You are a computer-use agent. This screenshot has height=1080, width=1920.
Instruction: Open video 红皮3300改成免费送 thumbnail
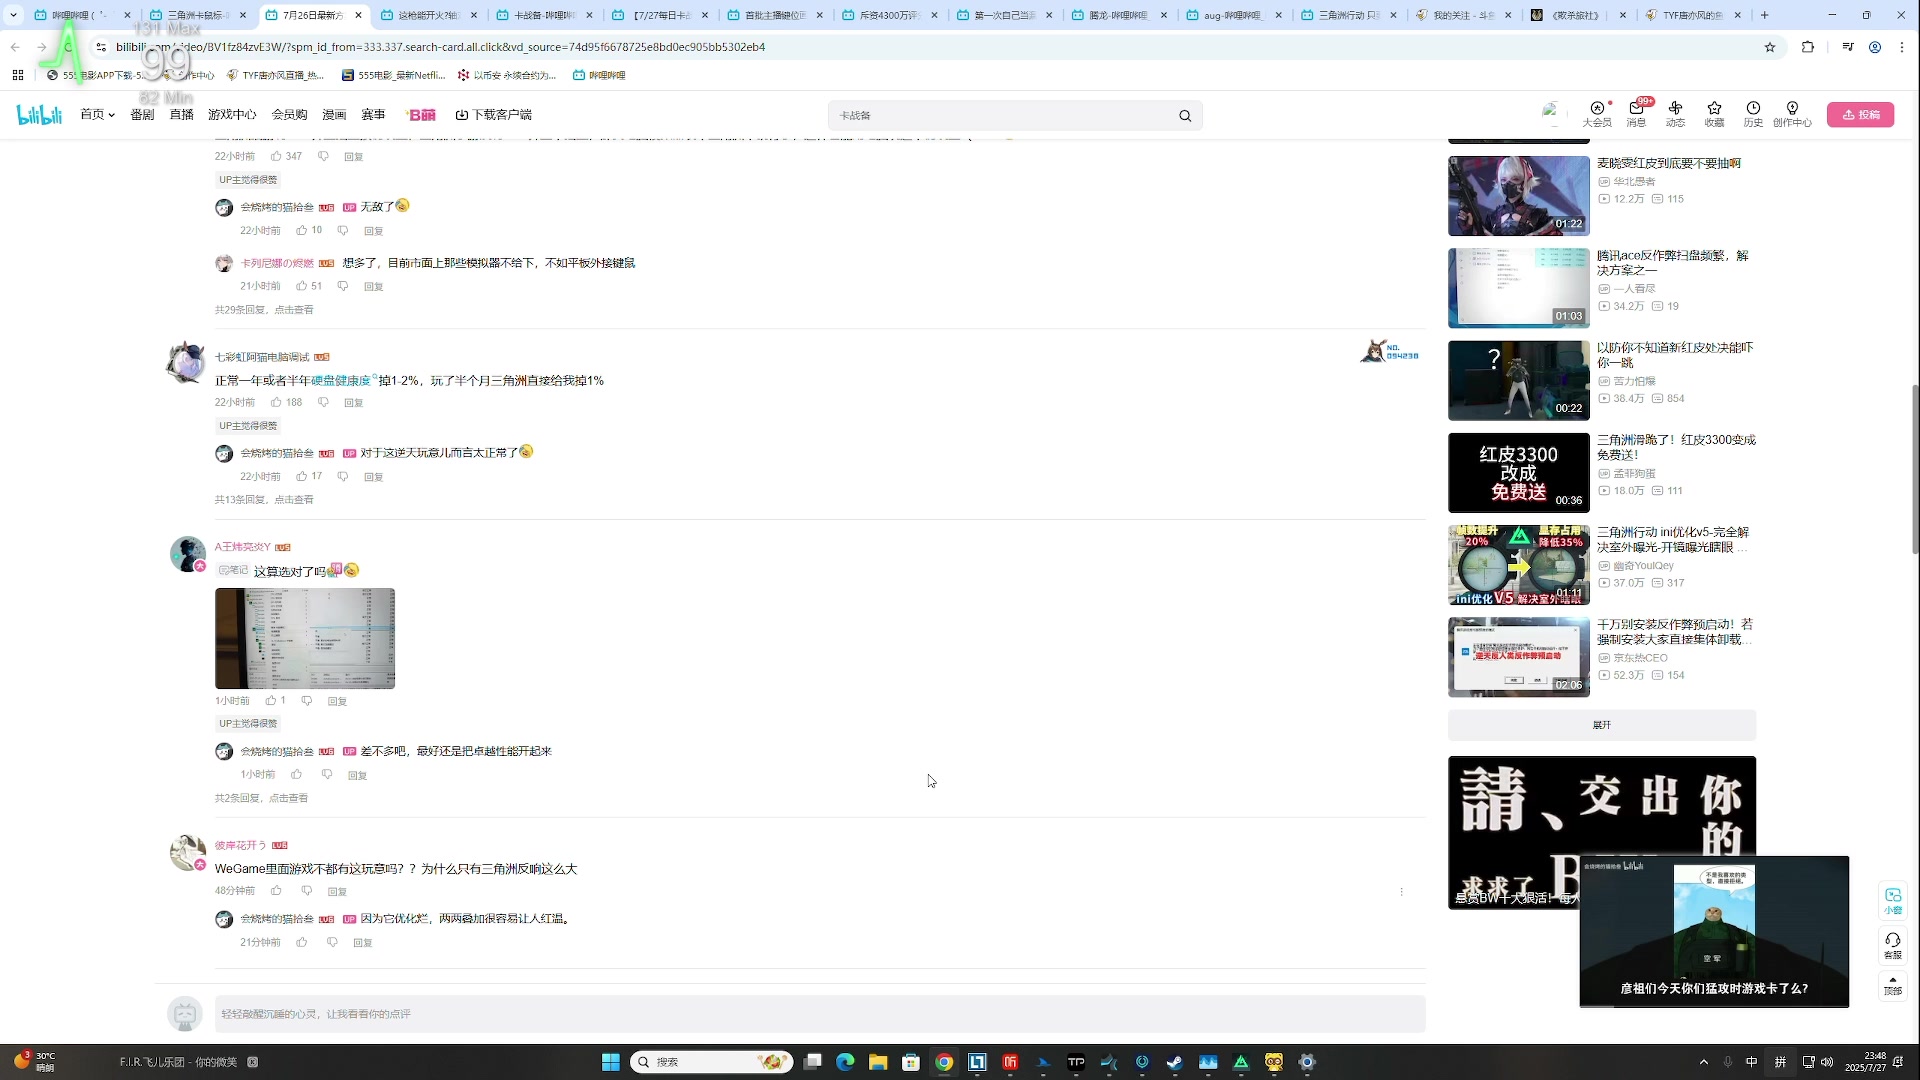point(1518,472)
